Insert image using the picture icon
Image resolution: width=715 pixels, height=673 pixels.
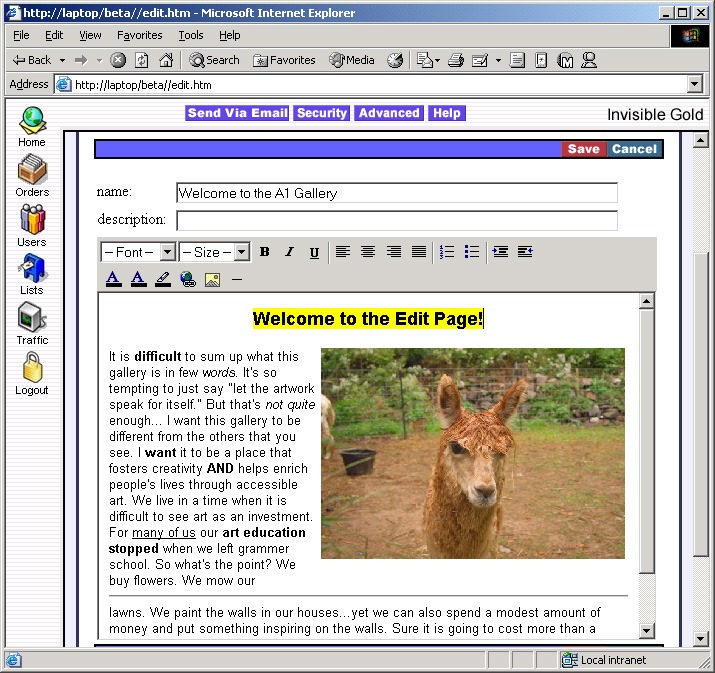click(x=212, y=280)
